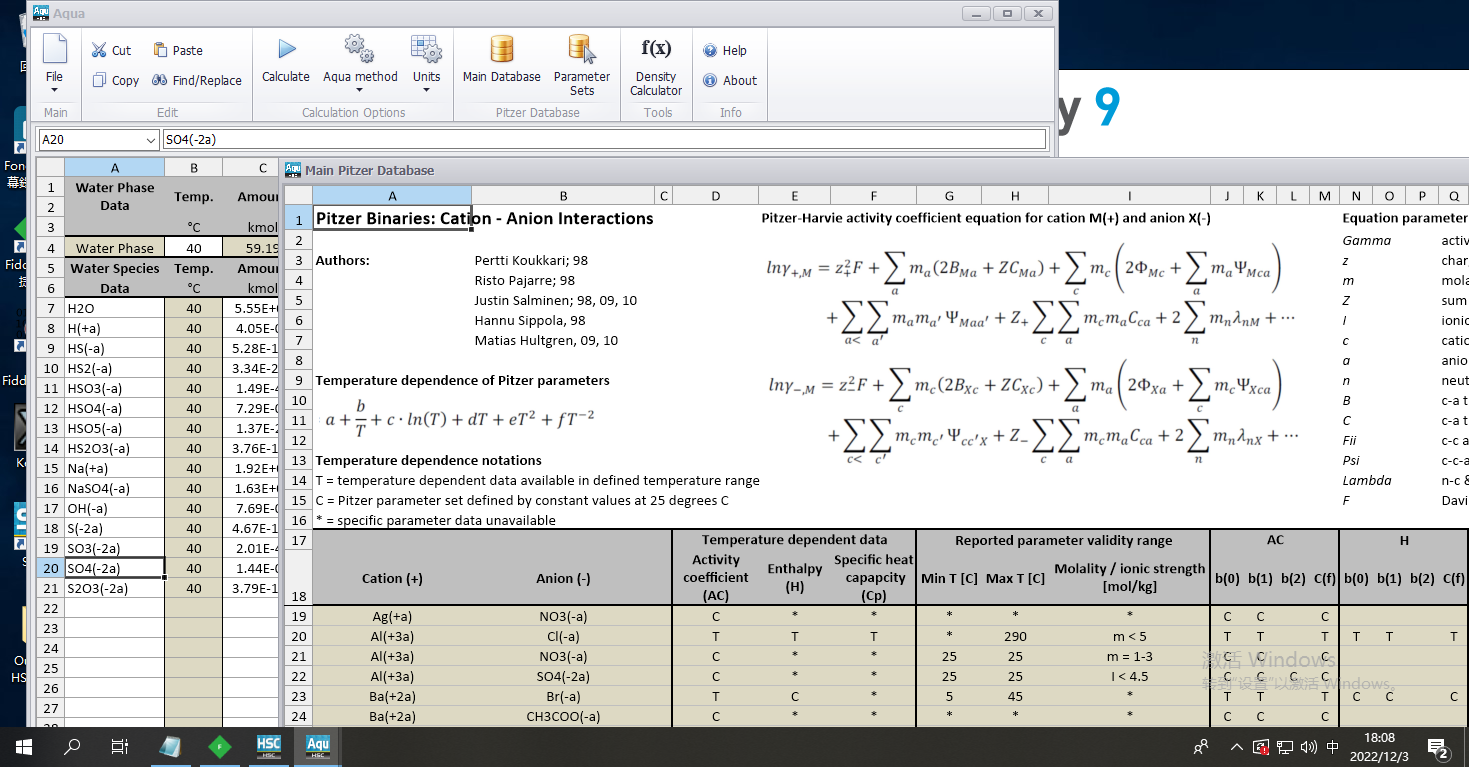Launch Density Calculator f(x) icon
The image size is (1469, 767).
click(x=656, y=48)
